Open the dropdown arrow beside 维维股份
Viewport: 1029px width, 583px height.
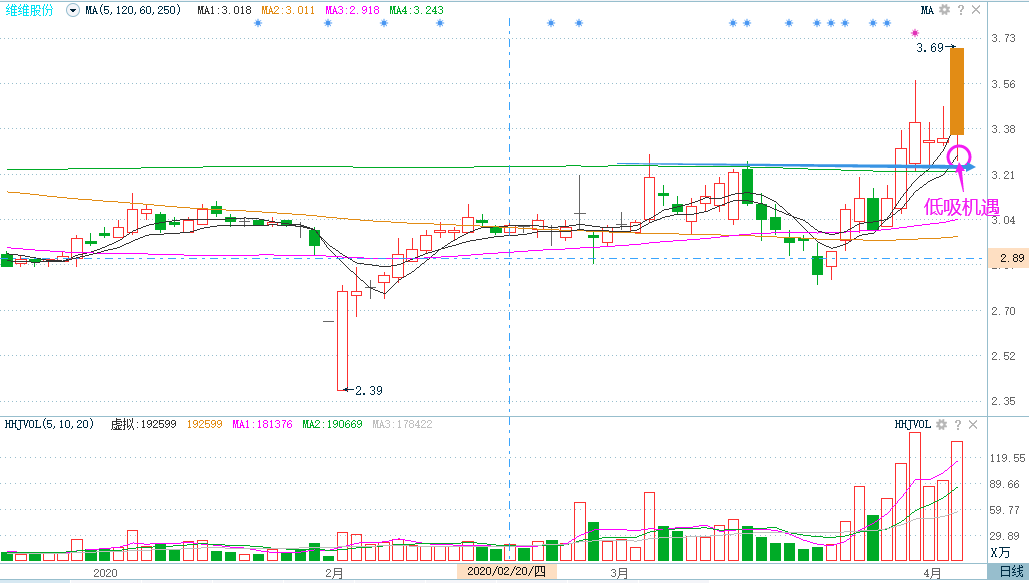coord(73,11)
